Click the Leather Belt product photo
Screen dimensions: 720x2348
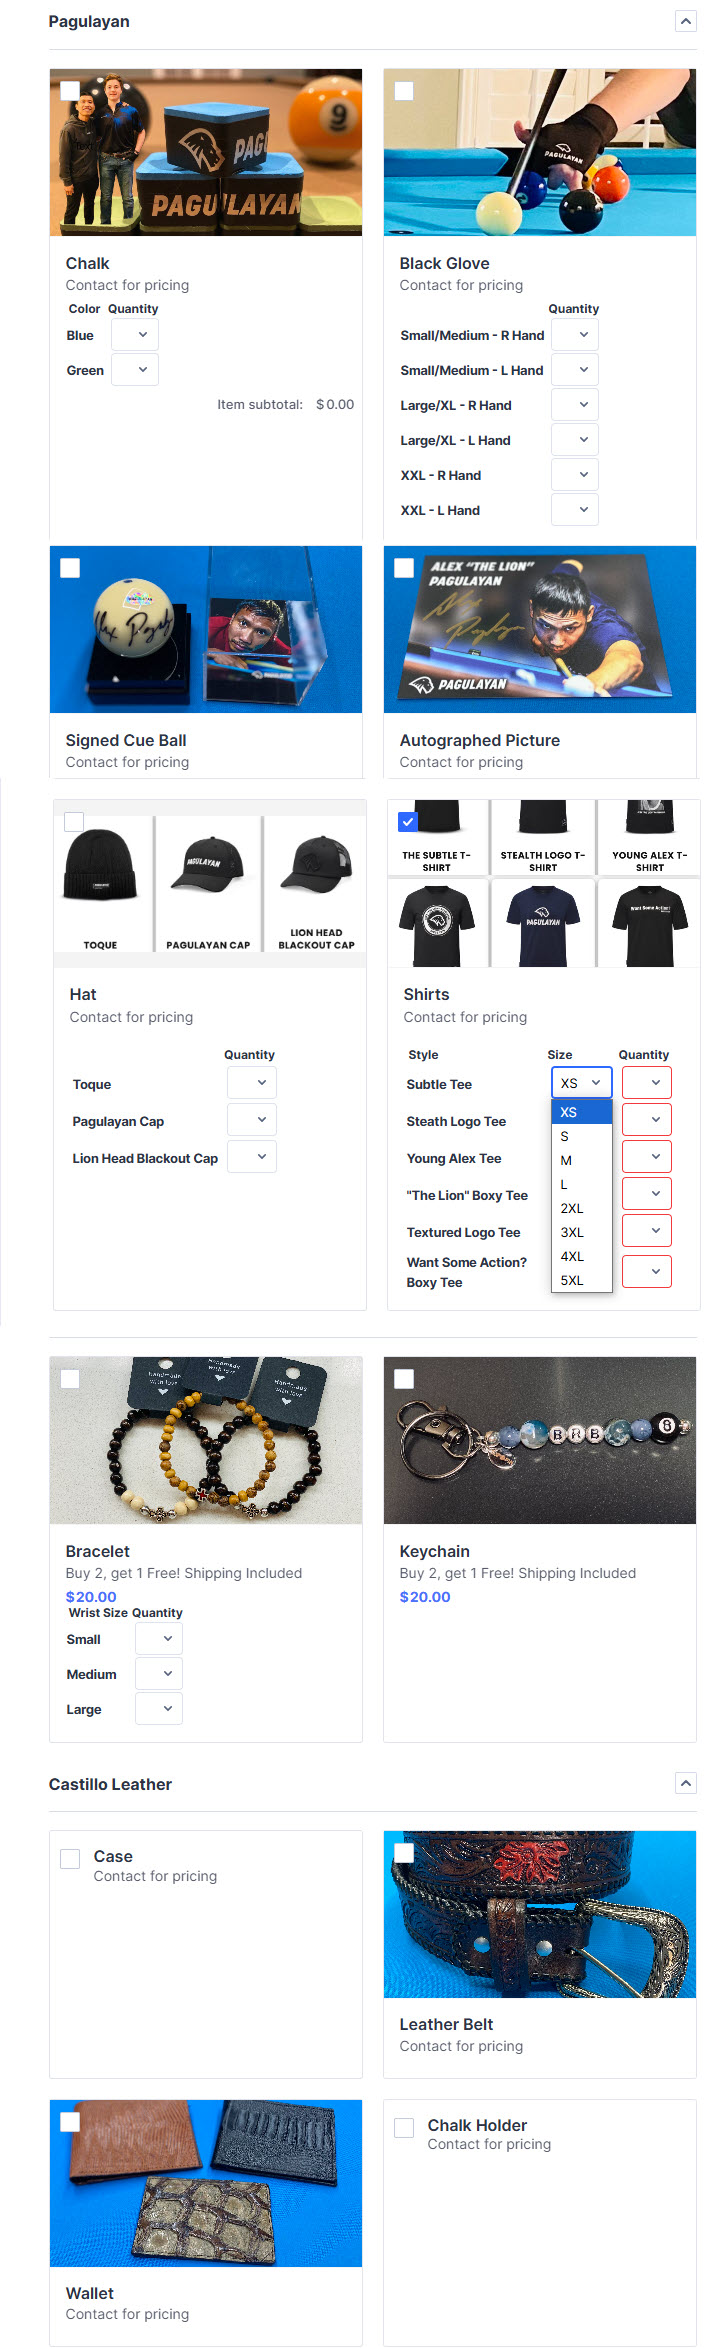click(x=540, y=1914)
